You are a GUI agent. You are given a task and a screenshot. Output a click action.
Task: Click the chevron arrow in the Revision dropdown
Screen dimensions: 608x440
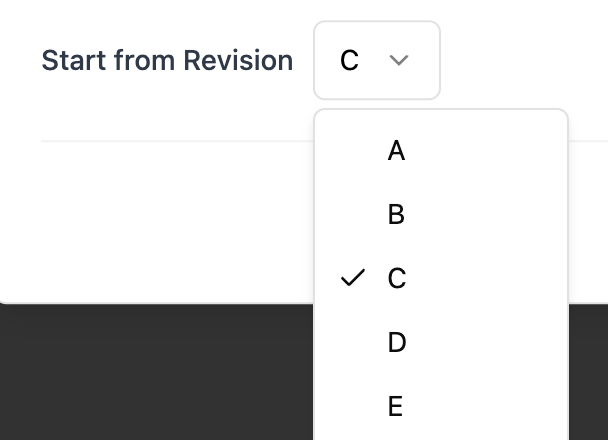click(399, 61)
